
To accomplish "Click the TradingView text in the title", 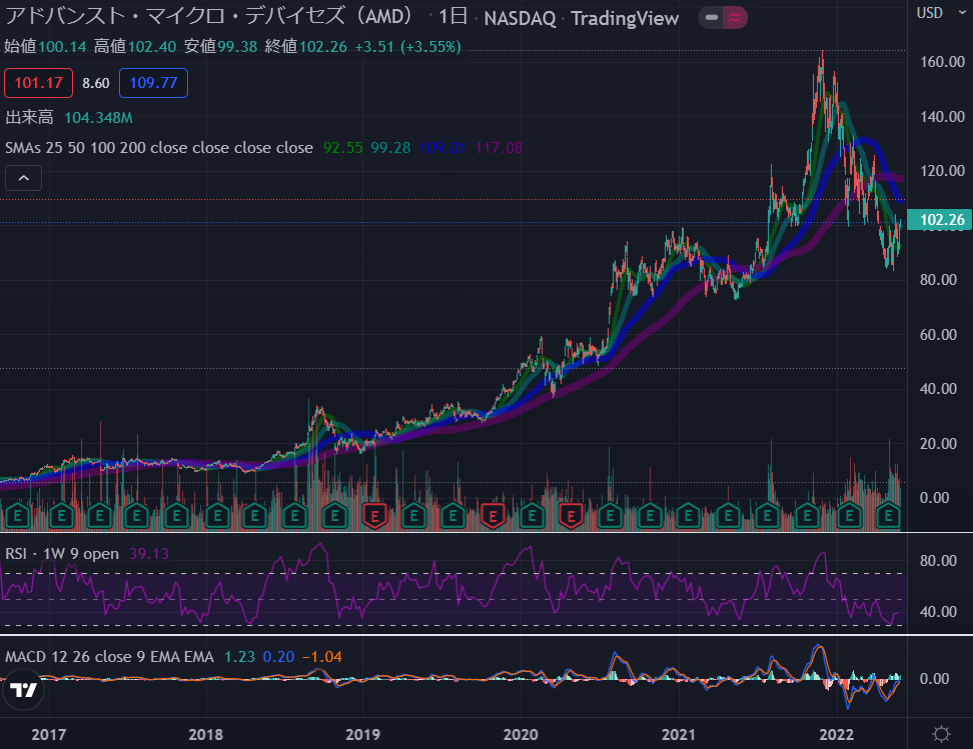I will 624,19.
